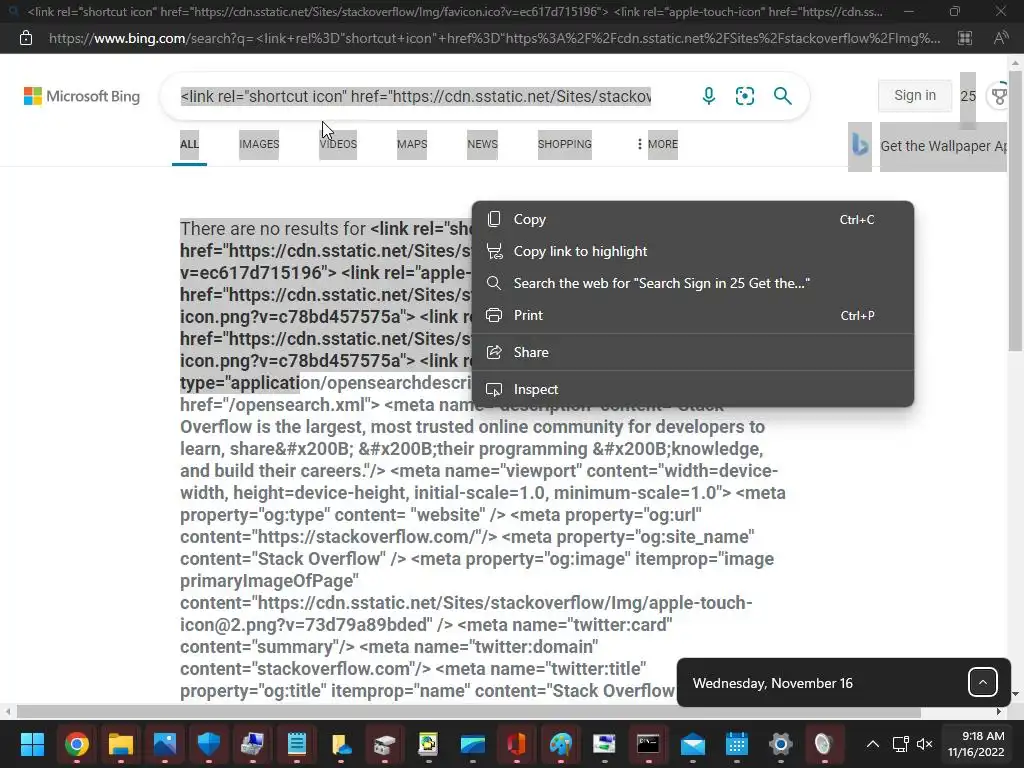Switch to the ALL results tab
Screen dimensions: 1024x768
pyautogui.click(x=189, y=144)
